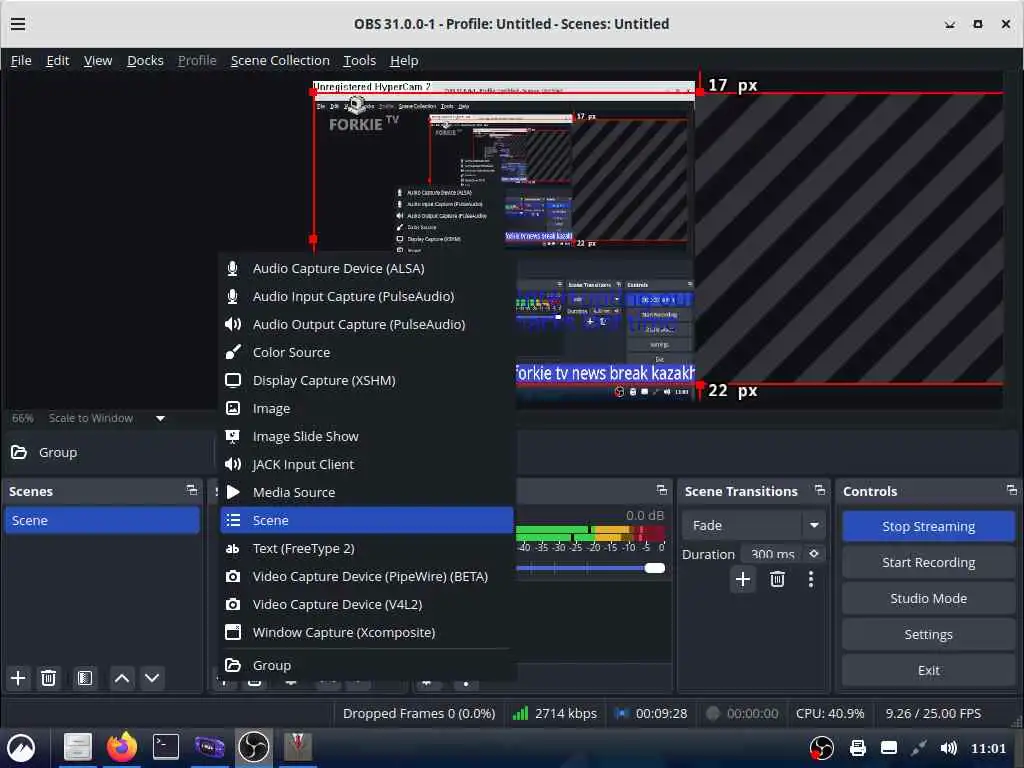Click Start Recording button
Image resolution: width=1024 pixels, height=768 pixels.
[x=928, y=562]
